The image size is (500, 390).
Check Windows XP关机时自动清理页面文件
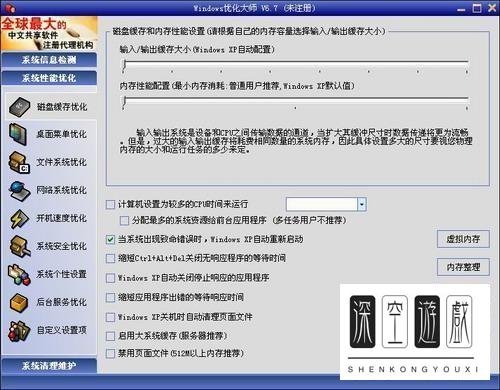pos(110,317)
